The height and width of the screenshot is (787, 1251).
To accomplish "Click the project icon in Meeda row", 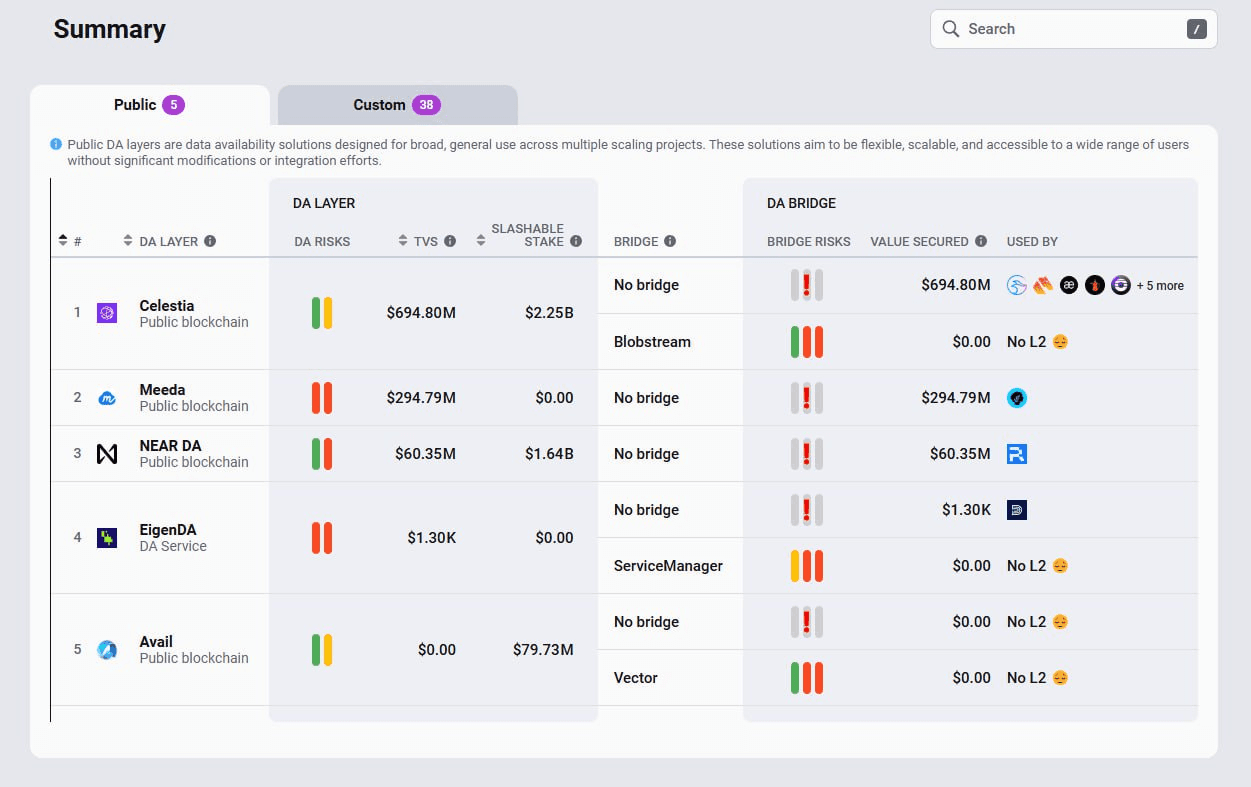I will 1017,397.
